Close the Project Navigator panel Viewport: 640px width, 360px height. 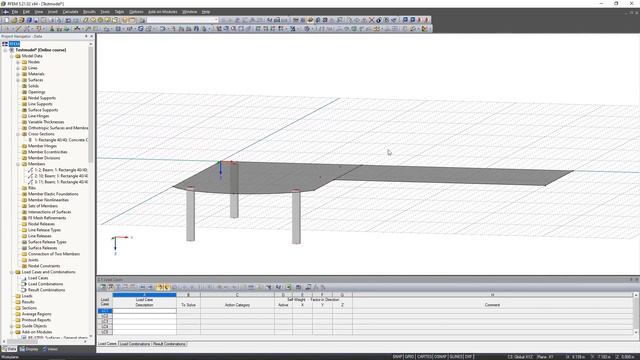tap(91, 36)
